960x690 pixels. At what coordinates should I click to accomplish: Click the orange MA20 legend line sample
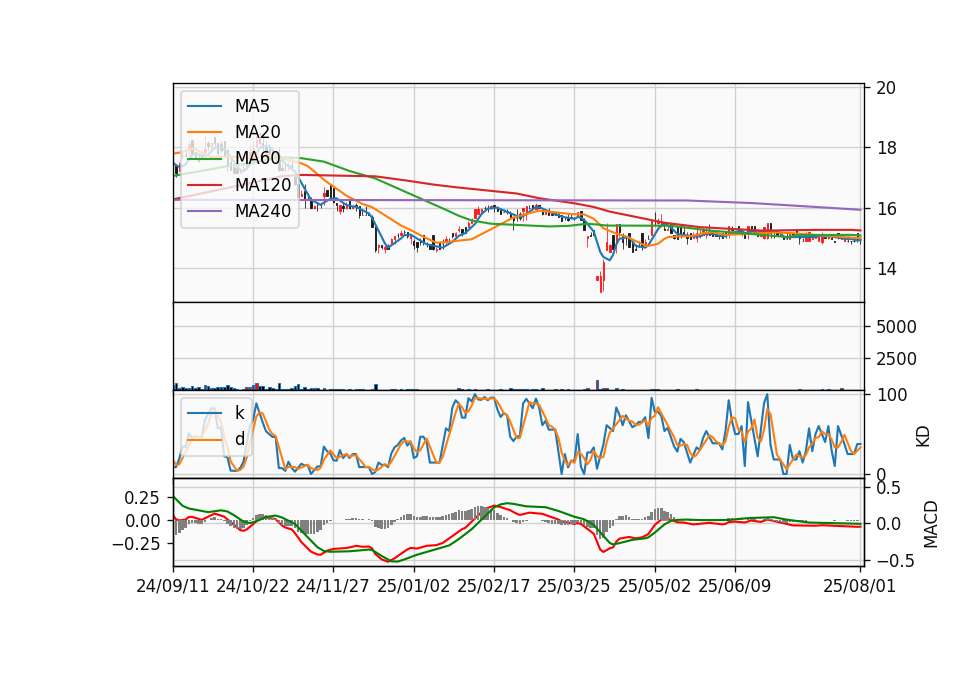click(204, 132)
